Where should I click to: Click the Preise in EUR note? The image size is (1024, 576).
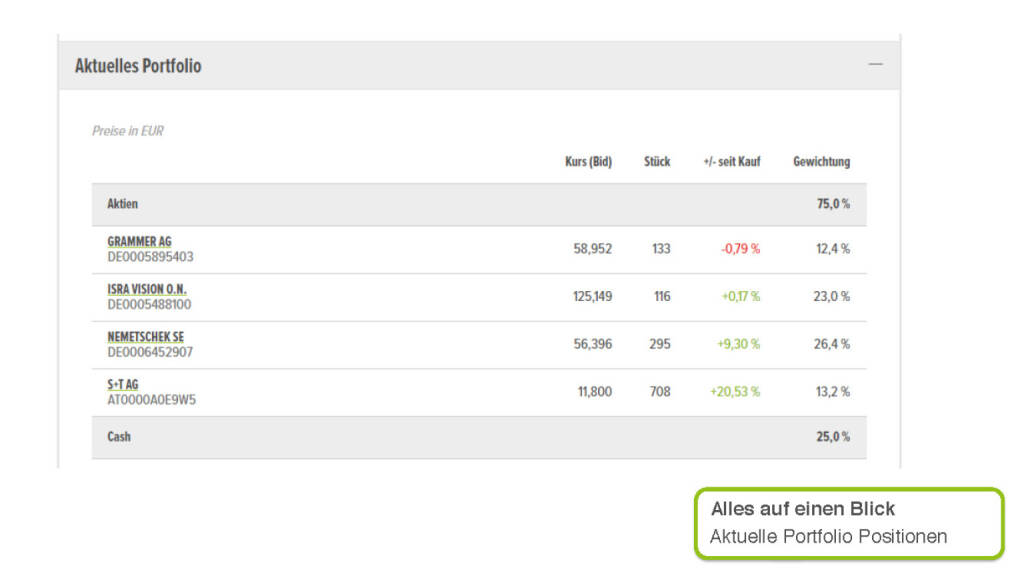pyautogui.click(x=128, y=131)
